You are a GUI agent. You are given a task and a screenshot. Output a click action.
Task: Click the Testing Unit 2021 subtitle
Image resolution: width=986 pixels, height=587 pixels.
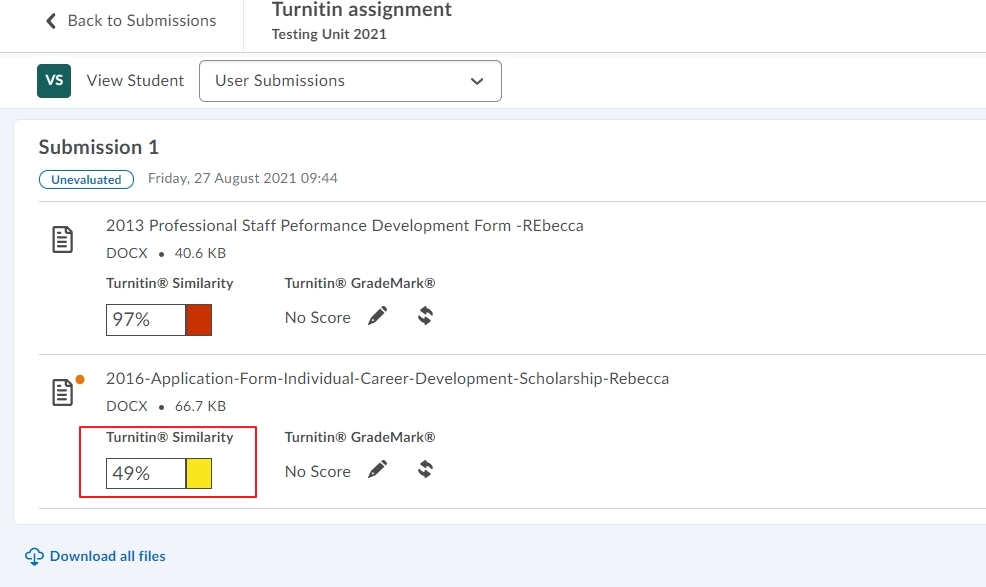pos(329,34)
